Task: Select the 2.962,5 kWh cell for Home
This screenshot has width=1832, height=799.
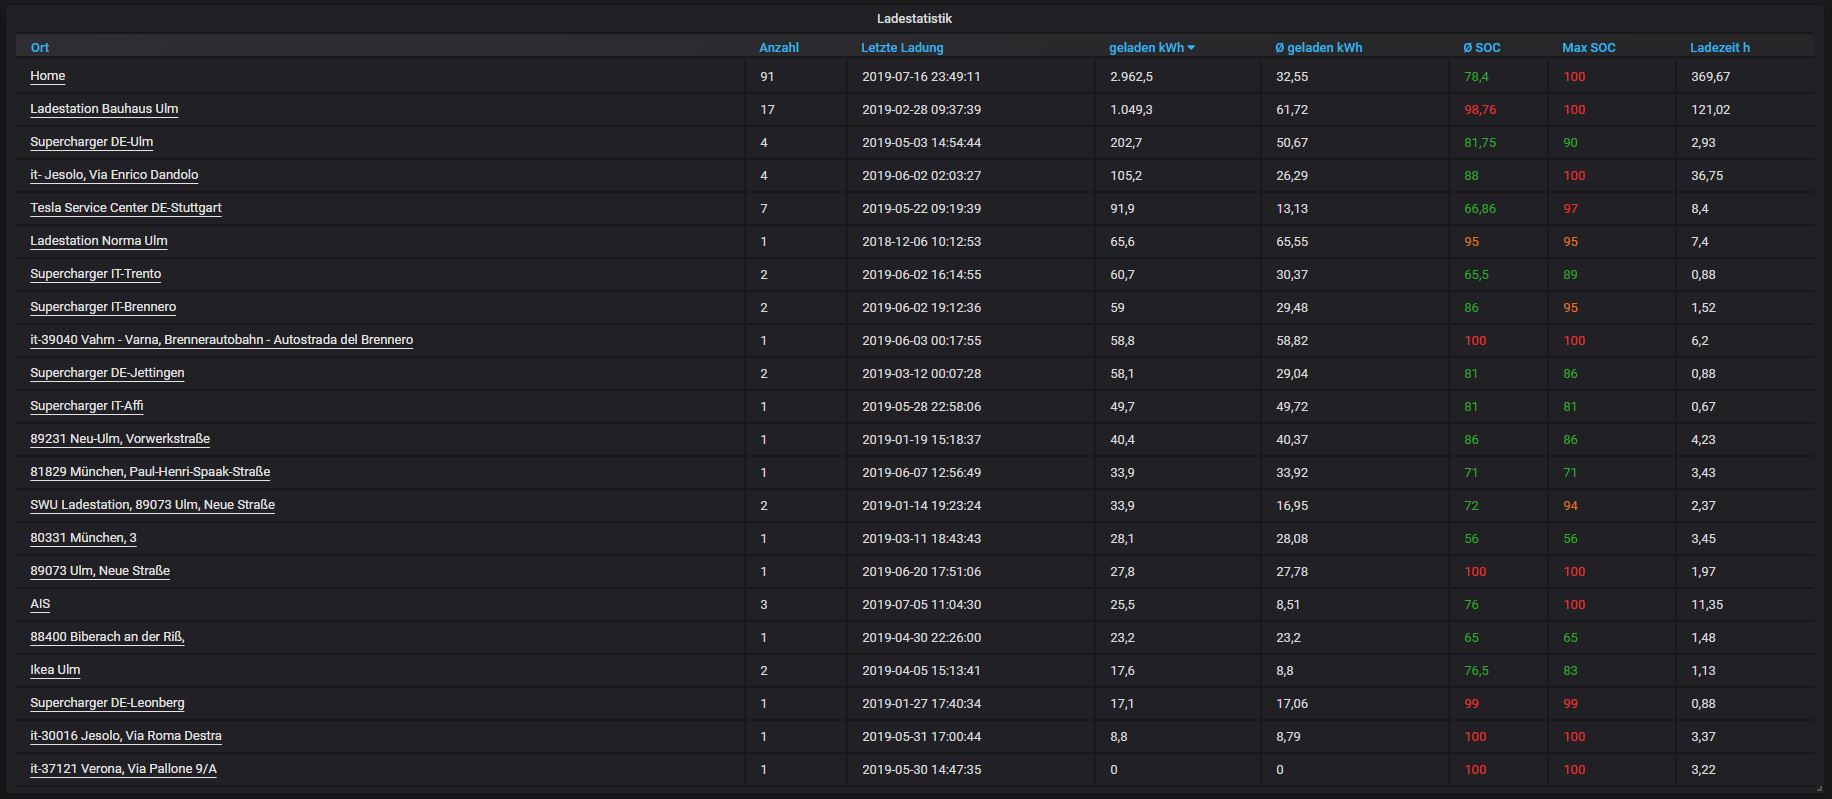Action: (x=1131, y=76)
